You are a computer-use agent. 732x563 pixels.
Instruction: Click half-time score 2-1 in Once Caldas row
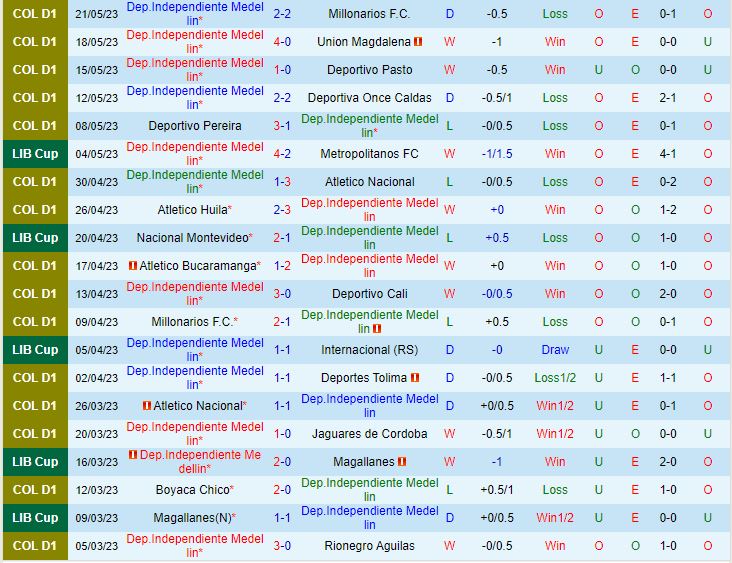pos(668,98)
